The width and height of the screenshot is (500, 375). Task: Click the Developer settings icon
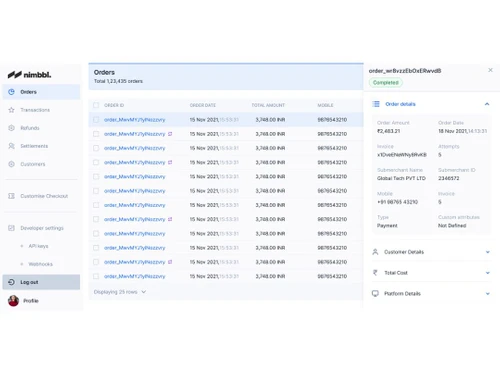pos(11,228)
